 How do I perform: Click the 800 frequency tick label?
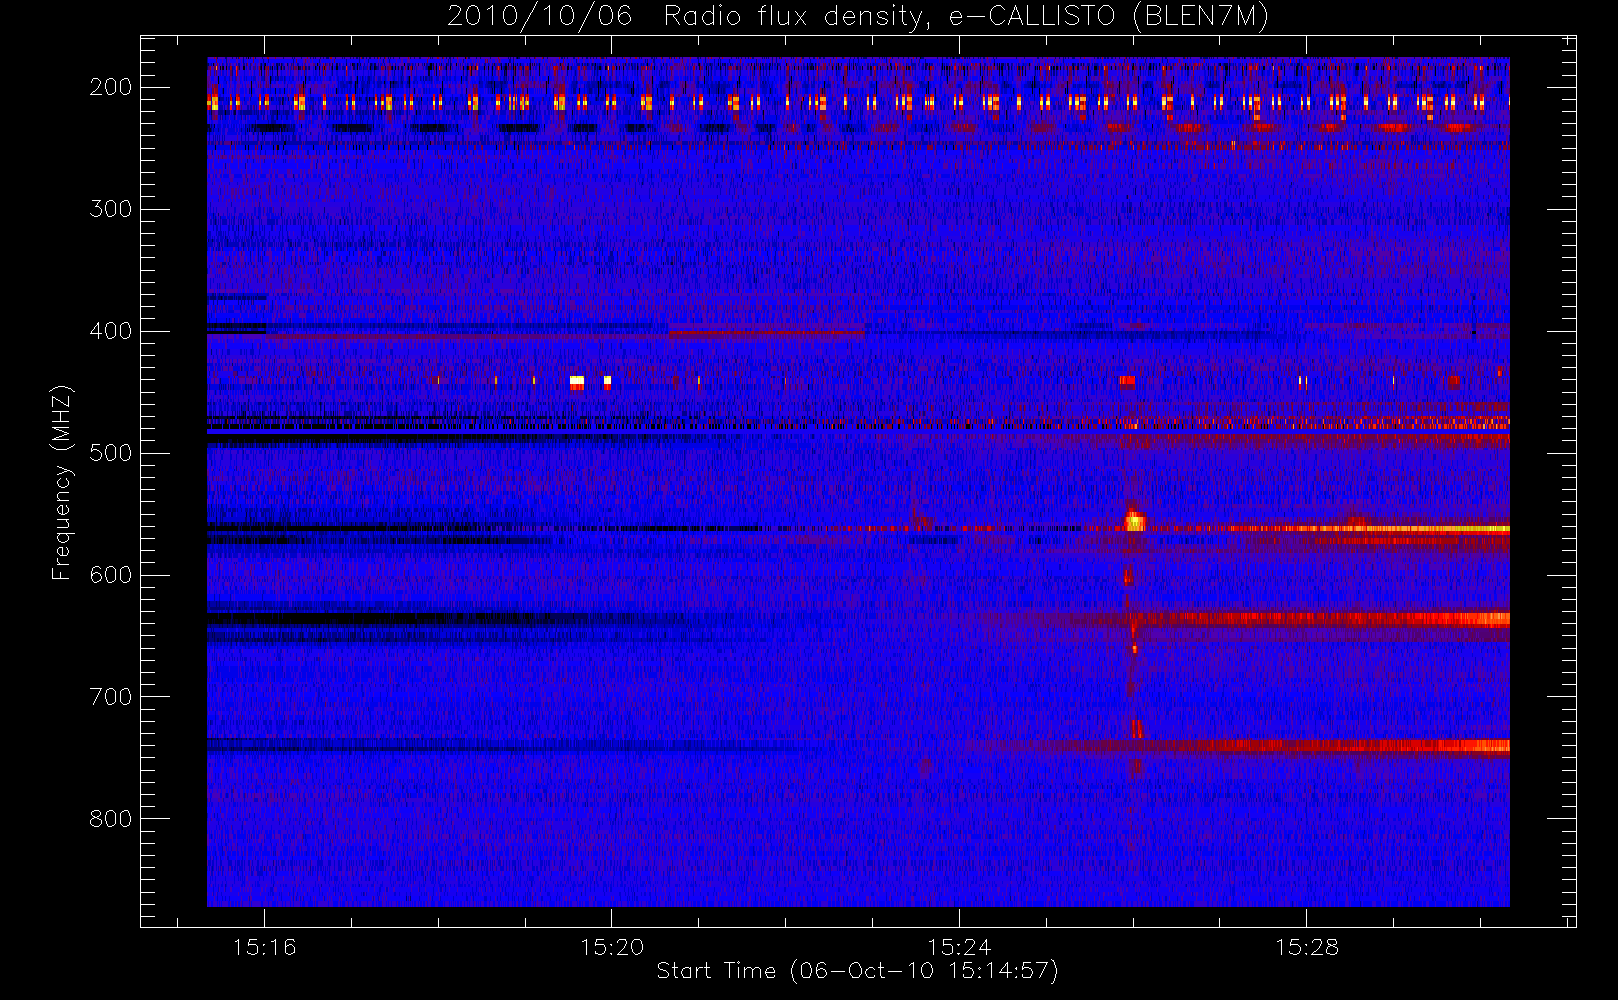click(111, 819)
